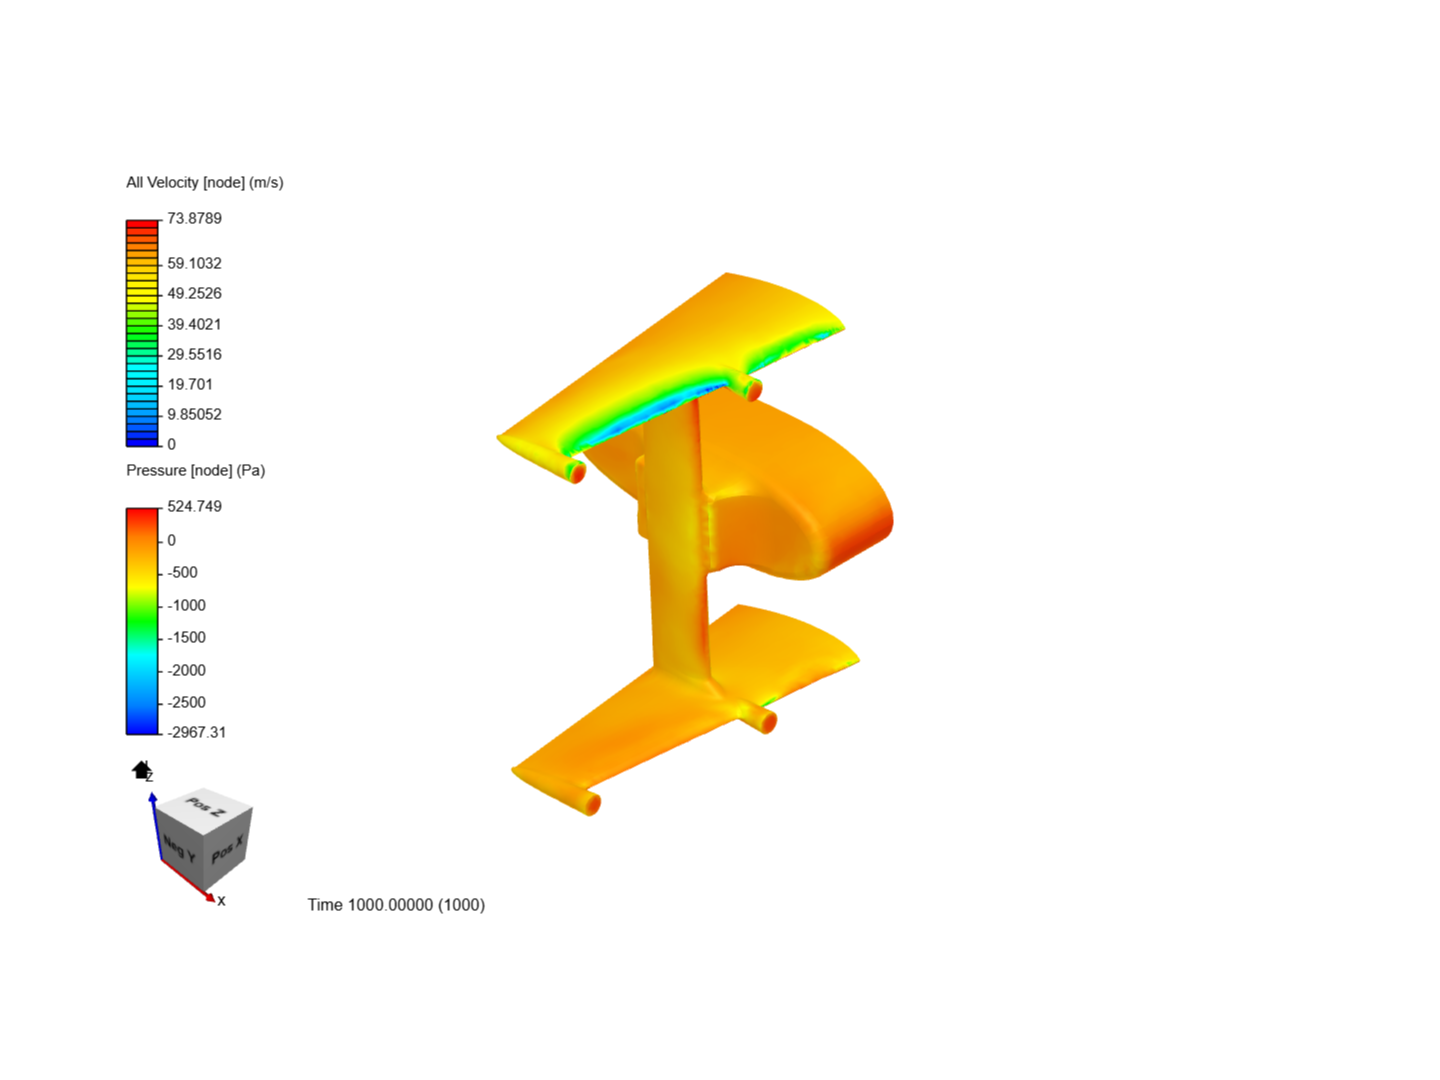Screen dimensions: 1440x1080
Task: Select the pressure legend value -1000
Action: point(187,605)
